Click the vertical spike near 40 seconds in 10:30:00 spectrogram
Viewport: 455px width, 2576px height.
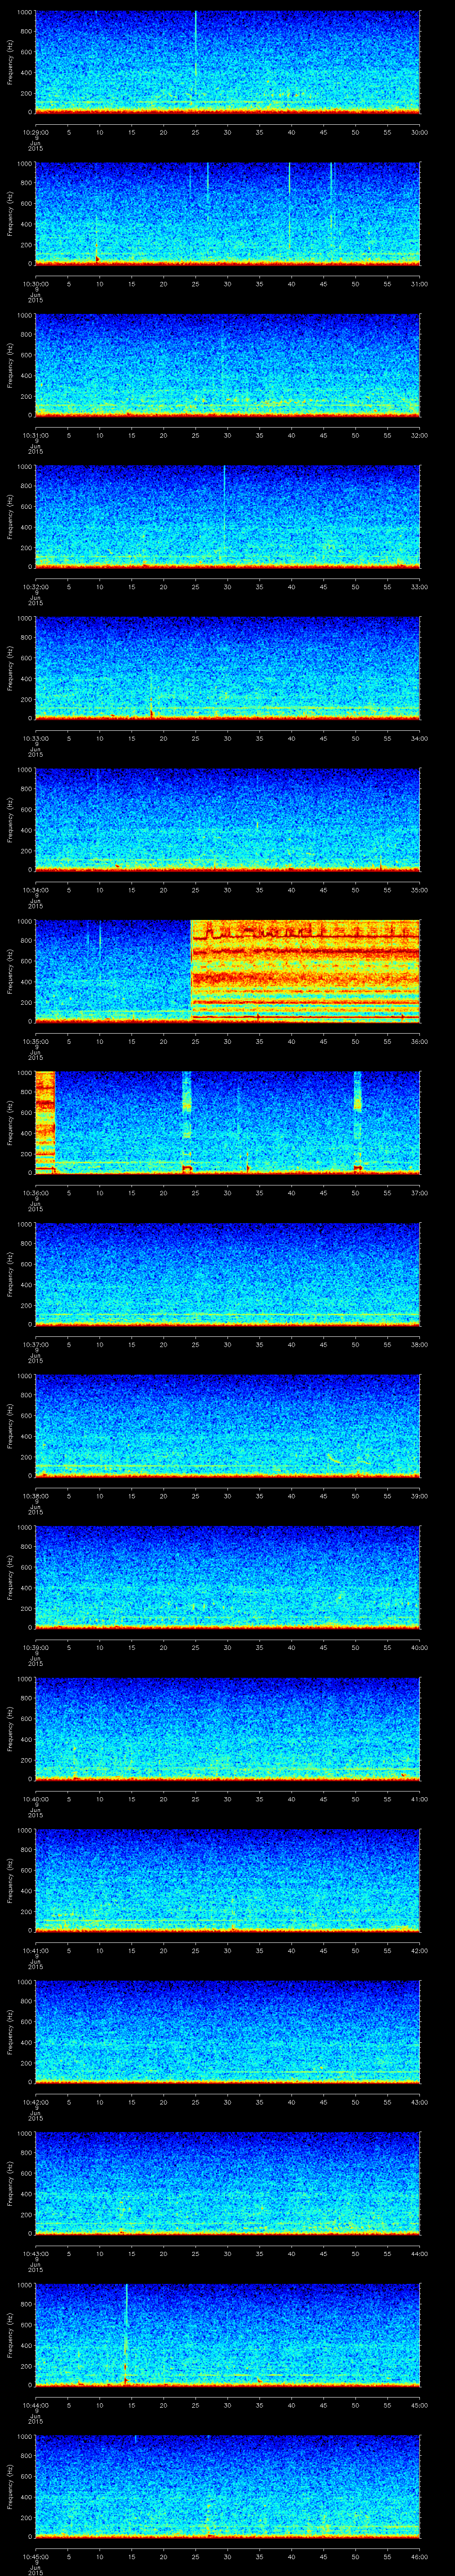tap(290, 205)
